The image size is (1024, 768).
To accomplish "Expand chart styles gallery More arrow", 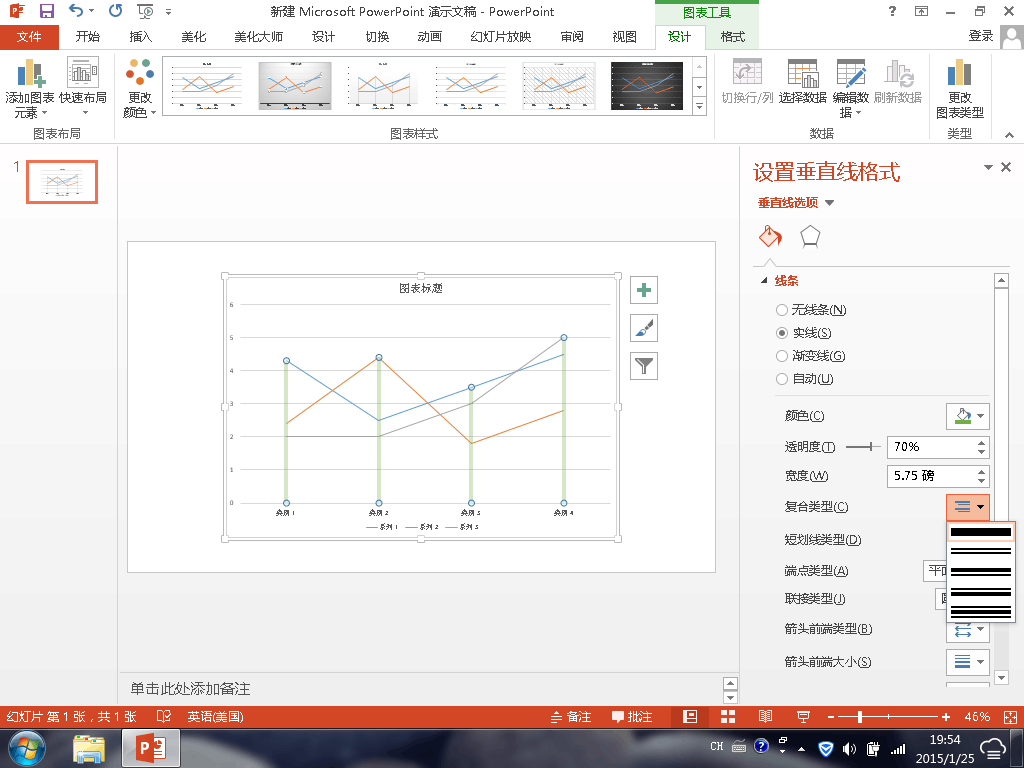I will point(699,106).
